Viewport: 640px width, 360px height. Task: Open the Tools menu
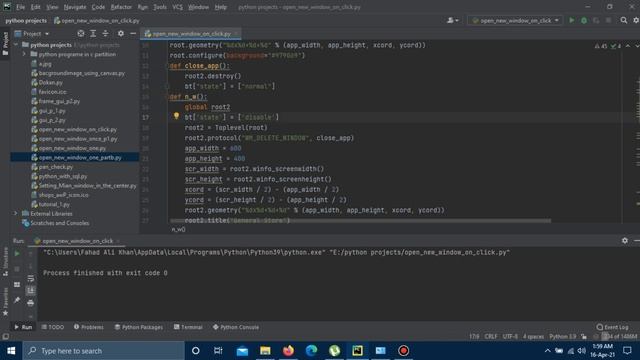click(160, 7)
